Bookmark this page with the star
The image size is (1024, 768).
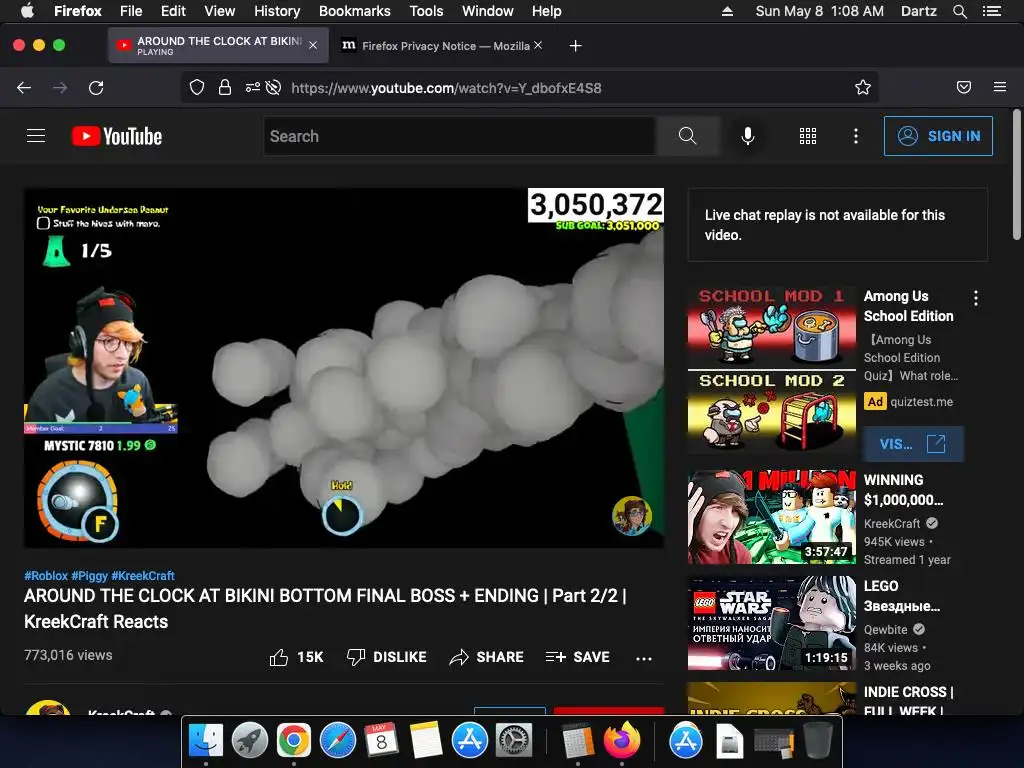point(863,88)
